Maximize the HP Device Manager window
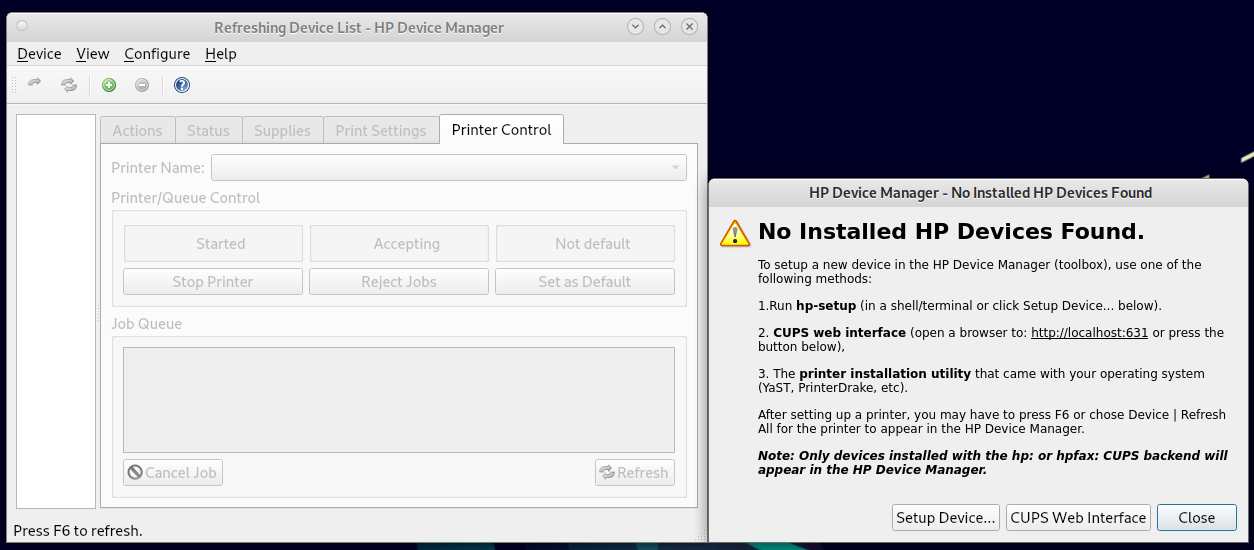This screenshot has height=550, width=1254. pos(661,27)
